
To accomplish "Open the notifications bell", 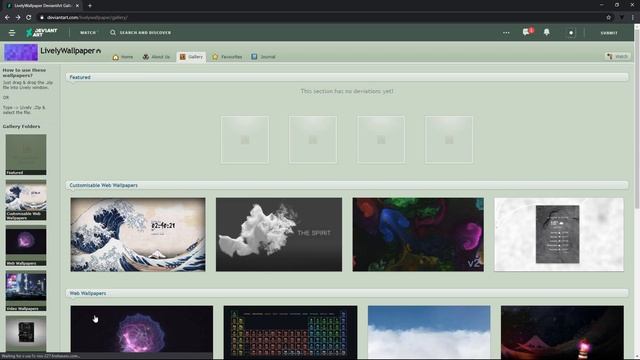I will tap(547, 32).
